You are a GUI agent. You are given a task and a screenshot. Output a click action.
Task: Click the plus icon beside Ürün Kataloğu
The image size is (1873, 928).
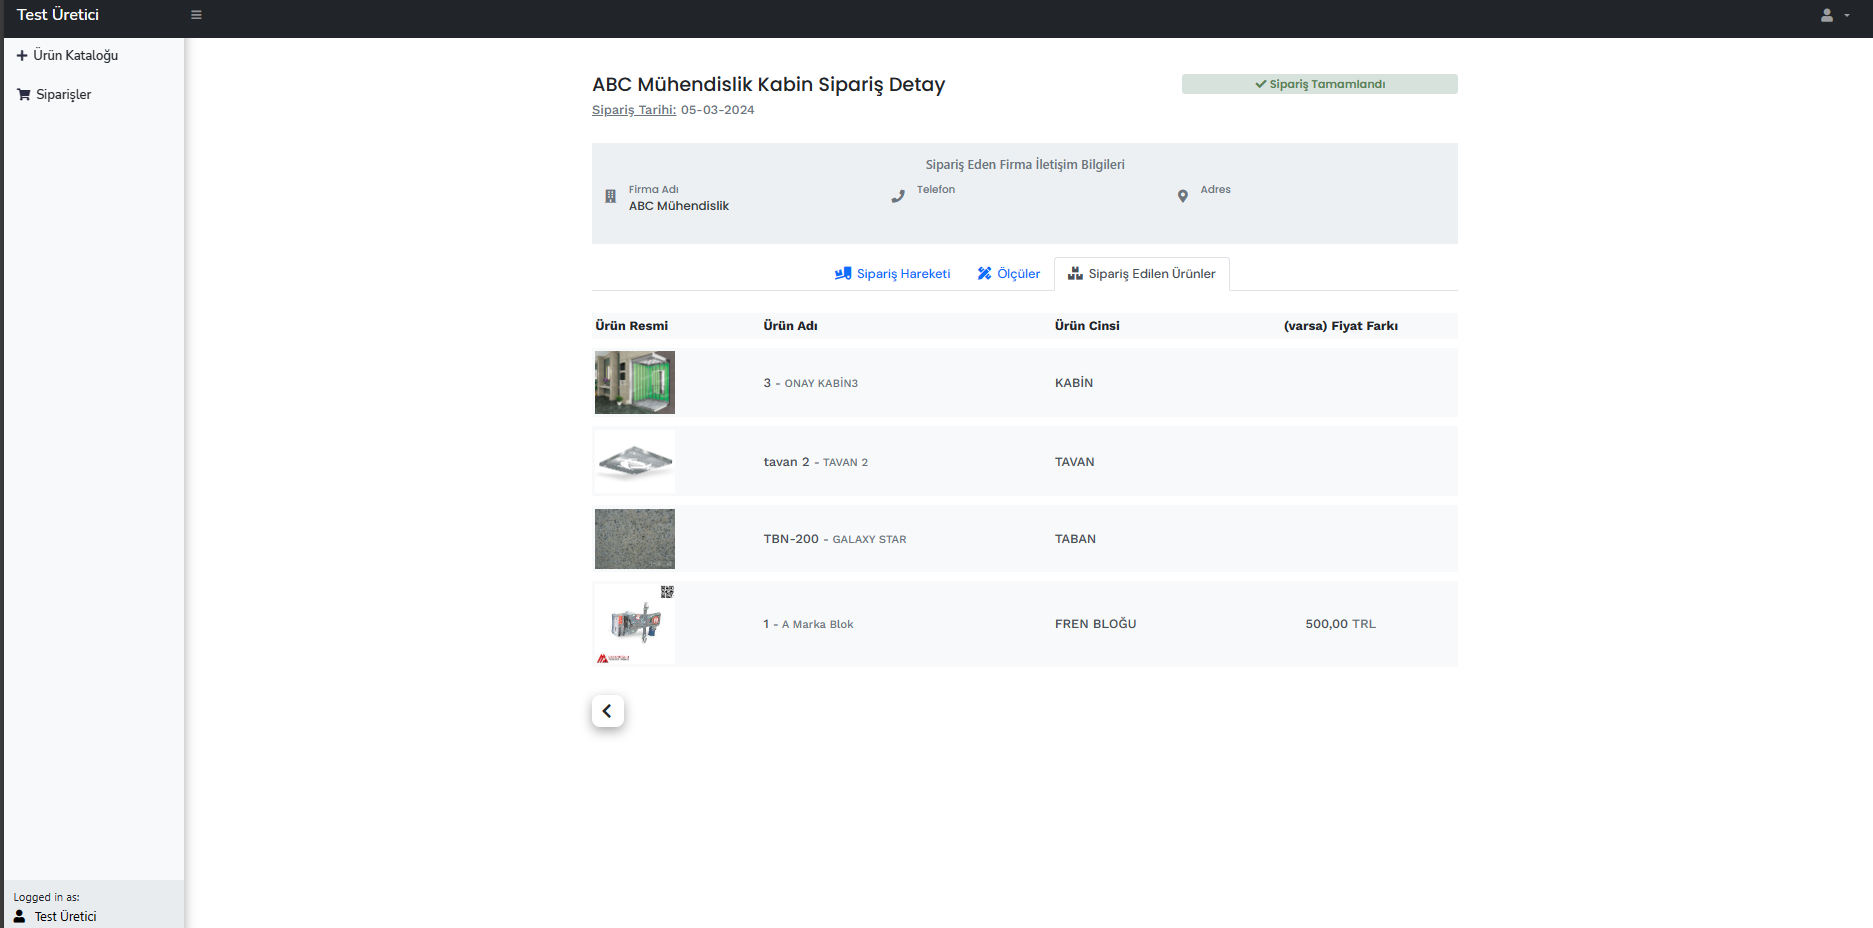(x=22, y=55)
